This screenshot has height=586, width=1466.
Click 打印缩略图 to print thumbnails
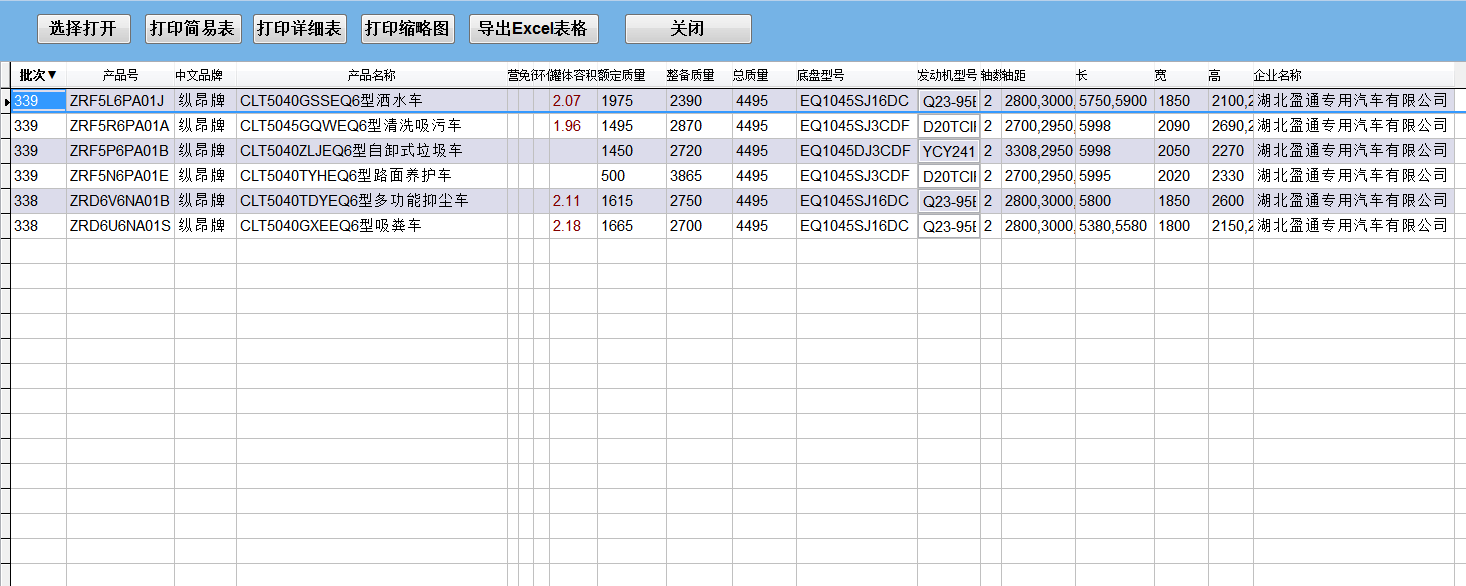409,29
